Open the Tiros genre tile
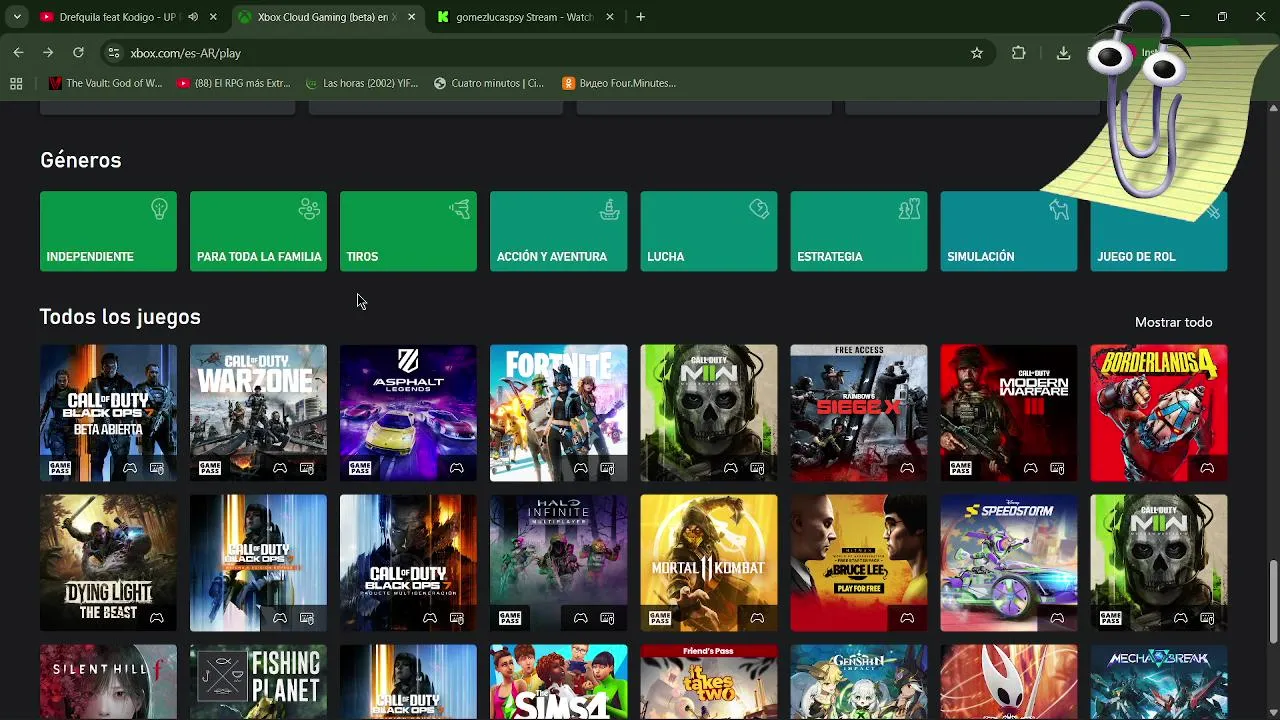This screenshot has height=720, width=1280. click(408, 231)
